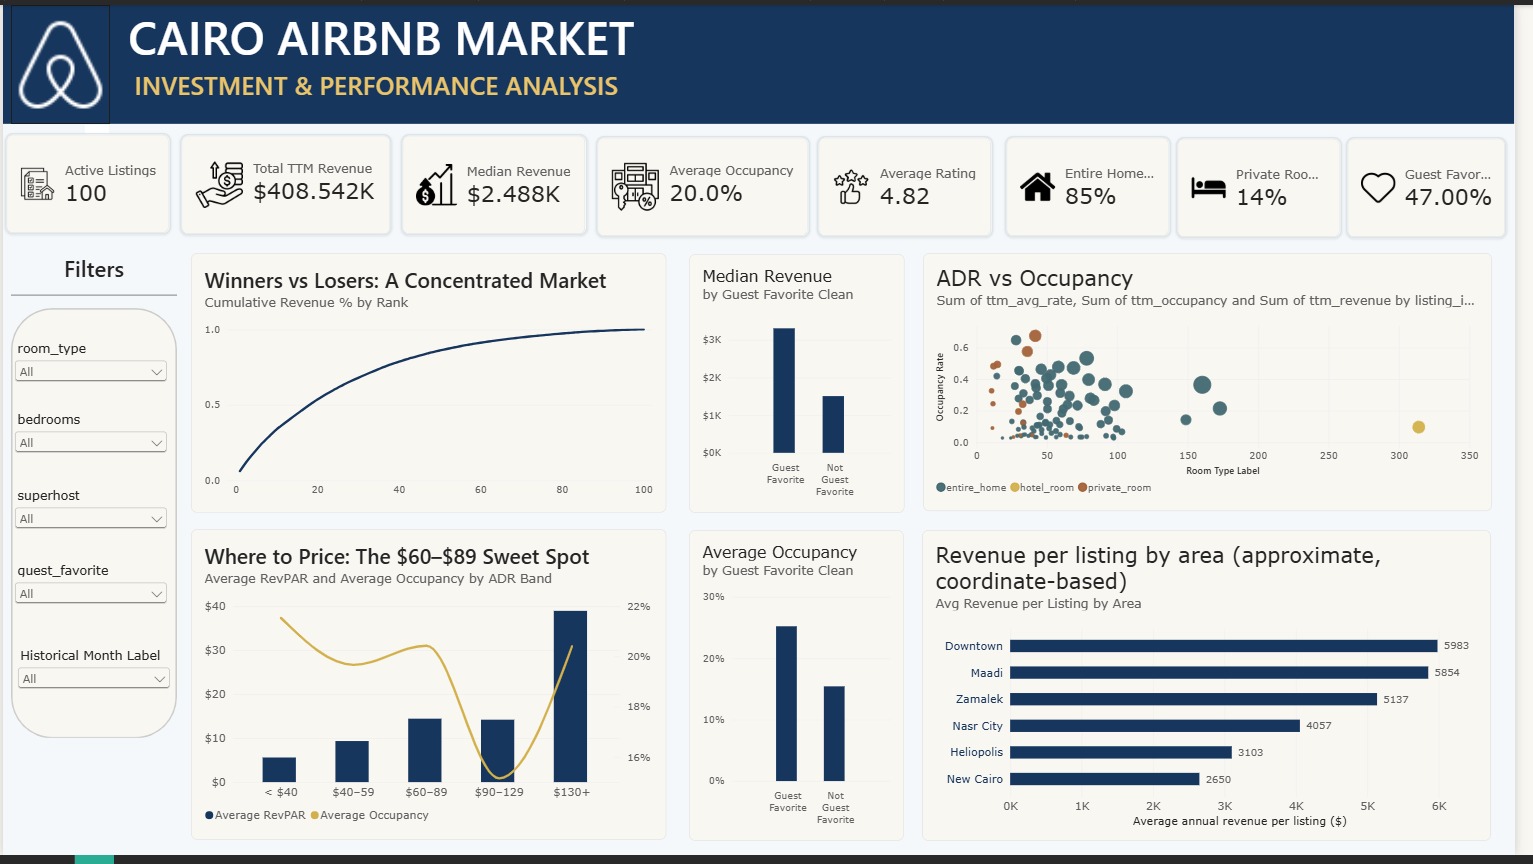Click the Median Revenue money-bag chart icon

tap(436, 185)
